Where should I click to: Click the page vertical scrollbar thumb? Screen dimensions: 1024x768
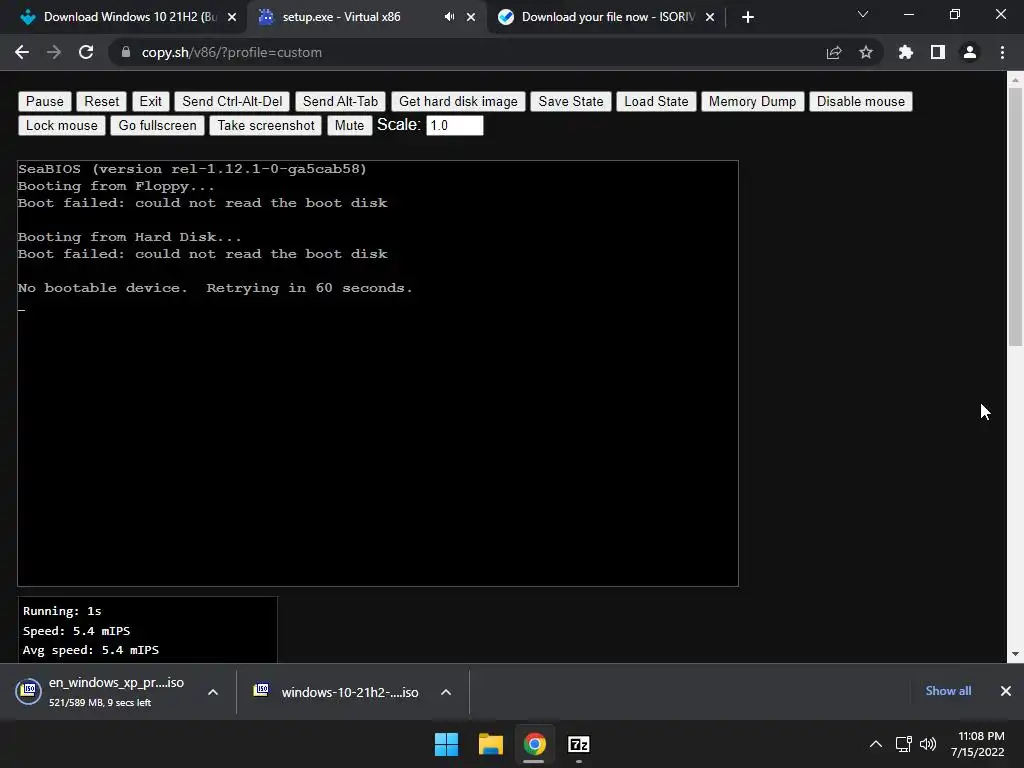pos(1015,216)
